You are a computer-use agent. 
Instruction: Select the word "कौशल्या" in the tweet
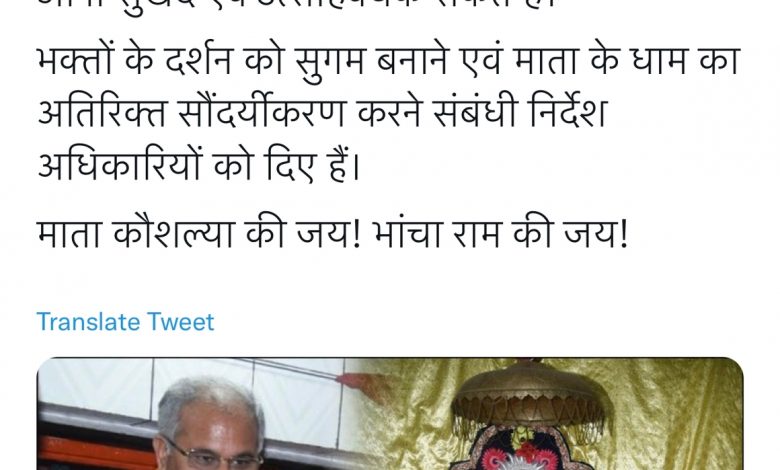tap(173, 234)
